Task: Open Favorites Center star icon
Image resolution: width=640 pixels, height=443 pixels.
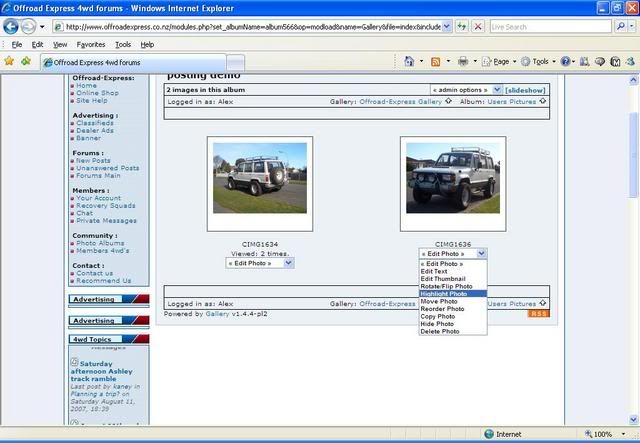Action: [x=9, y=61]
